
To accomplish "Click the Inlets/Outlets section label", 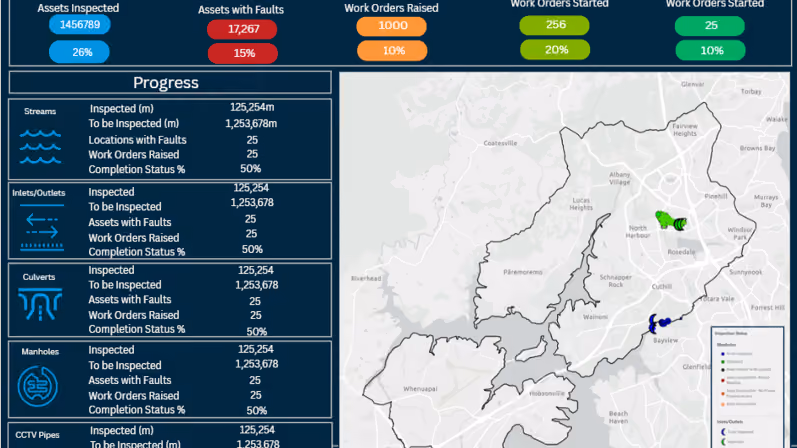I will point(39,193).
